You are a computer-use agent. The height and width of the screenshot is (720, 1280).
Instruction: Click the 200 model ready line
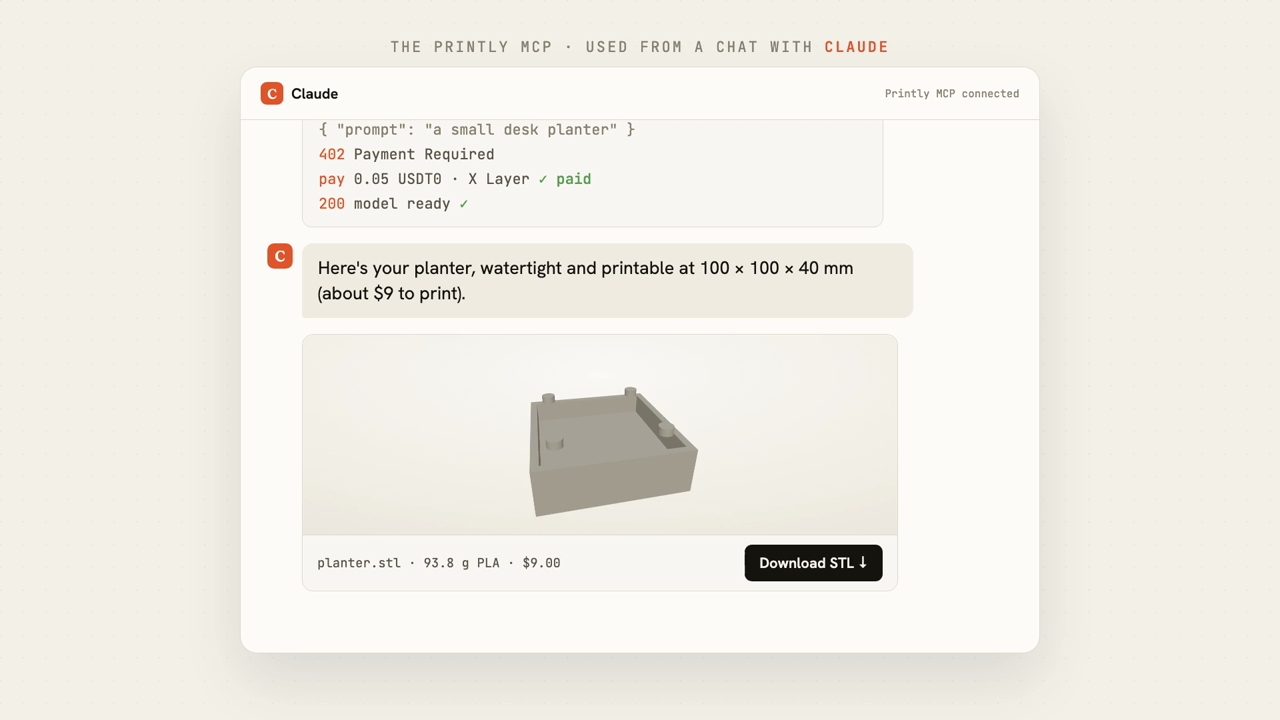click(393, 204)
